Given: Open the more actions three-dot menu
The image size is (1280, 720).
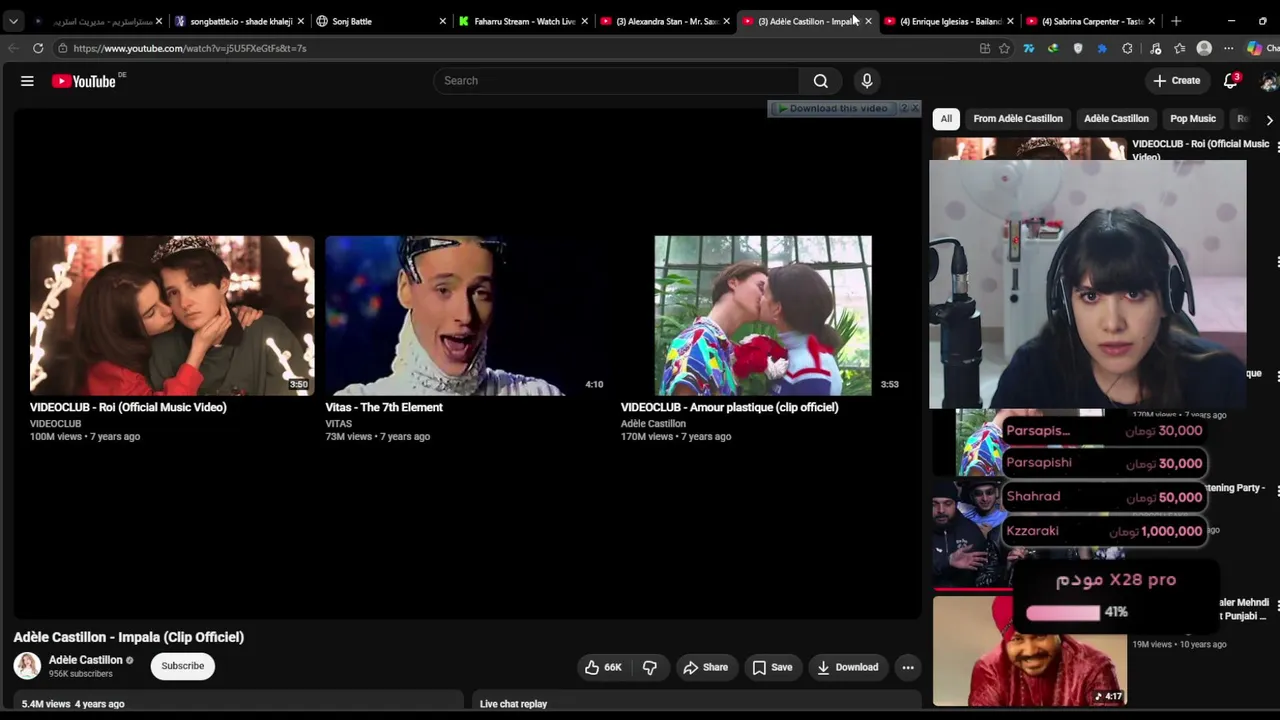Looking at the screenshot, I should [x=908, y=667].
